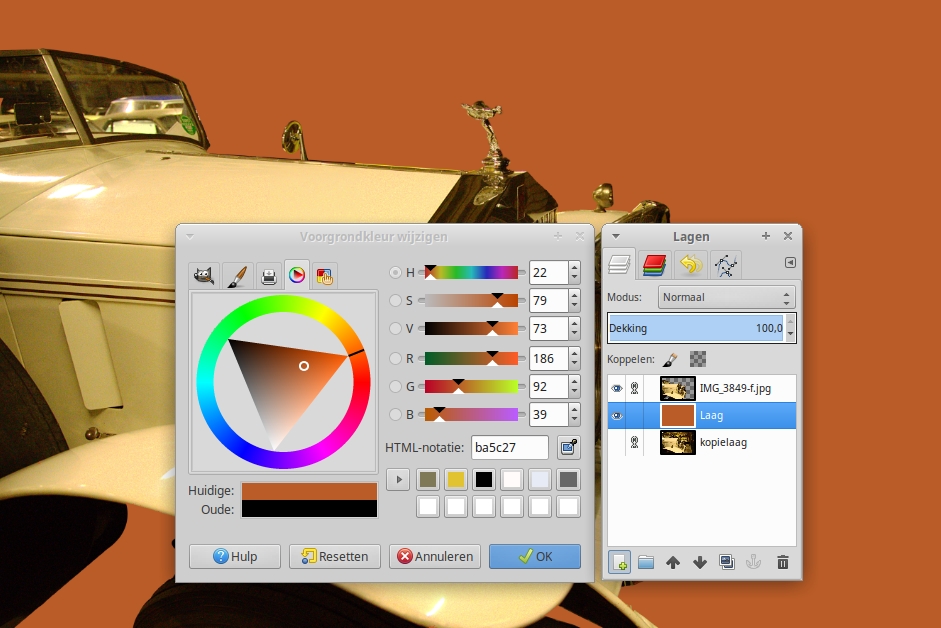
Task: Click the color picker eyedropper icon
Action: (x=568, y=447)
